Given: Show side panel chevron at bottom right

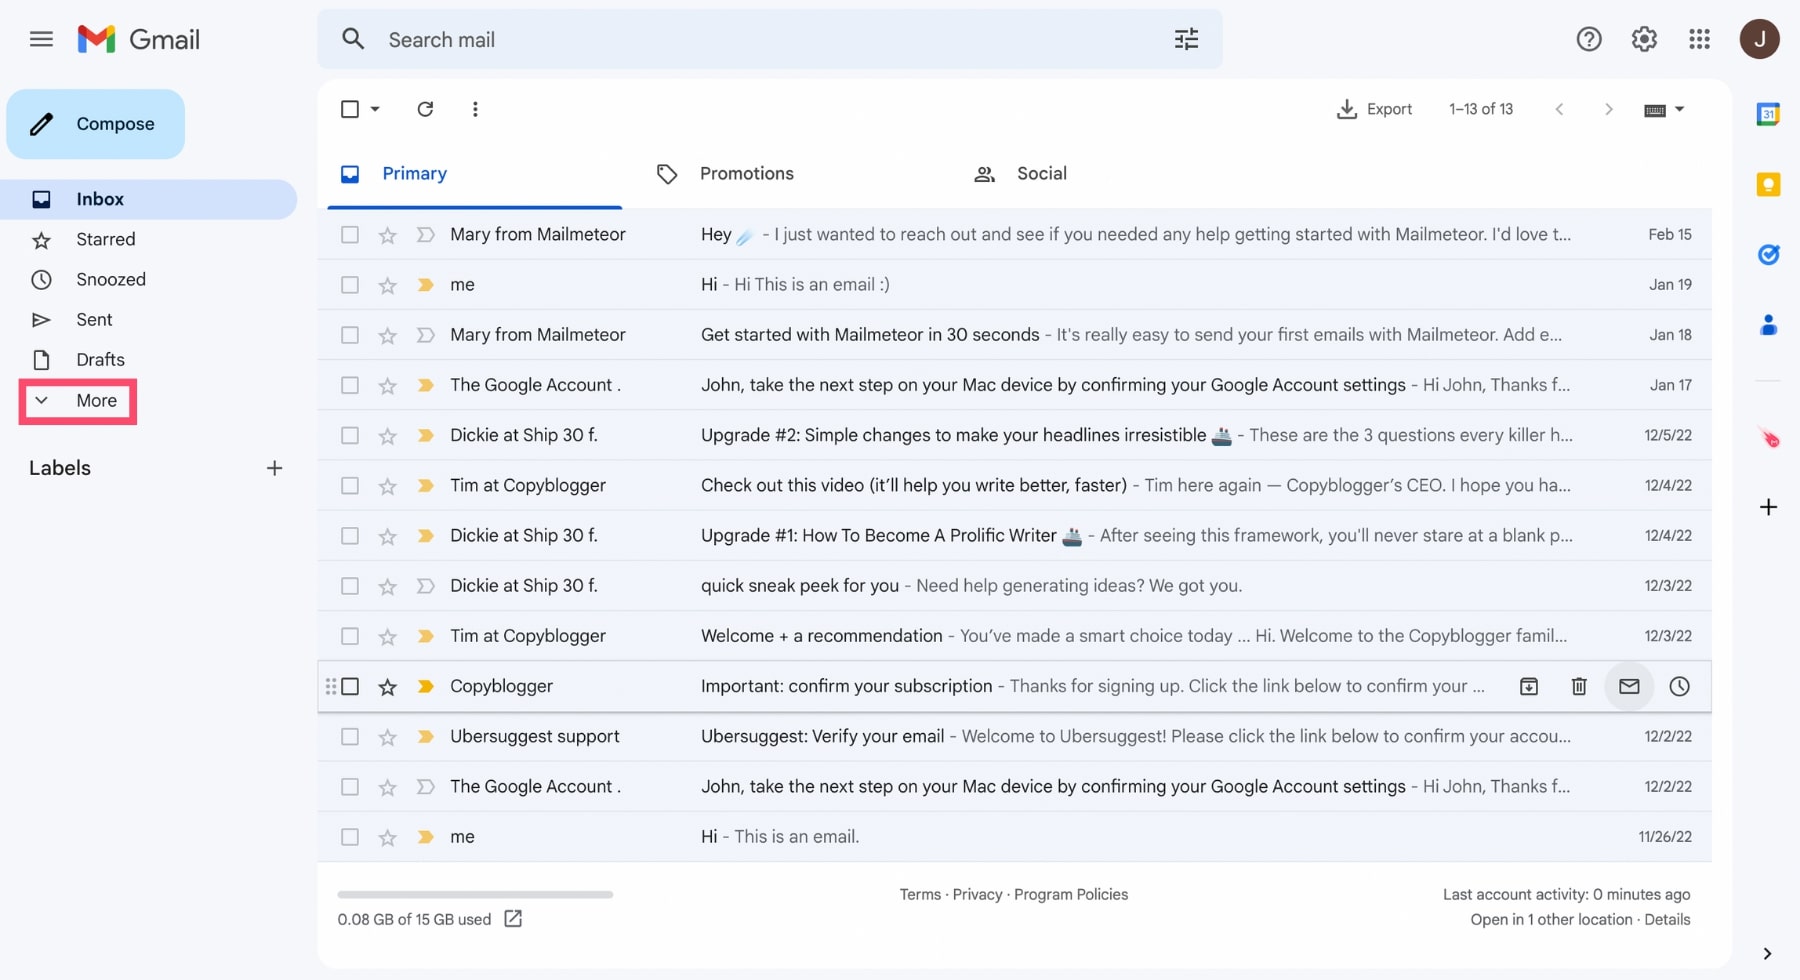Looking at the screenshot, I should click(x=1767, y=953).
